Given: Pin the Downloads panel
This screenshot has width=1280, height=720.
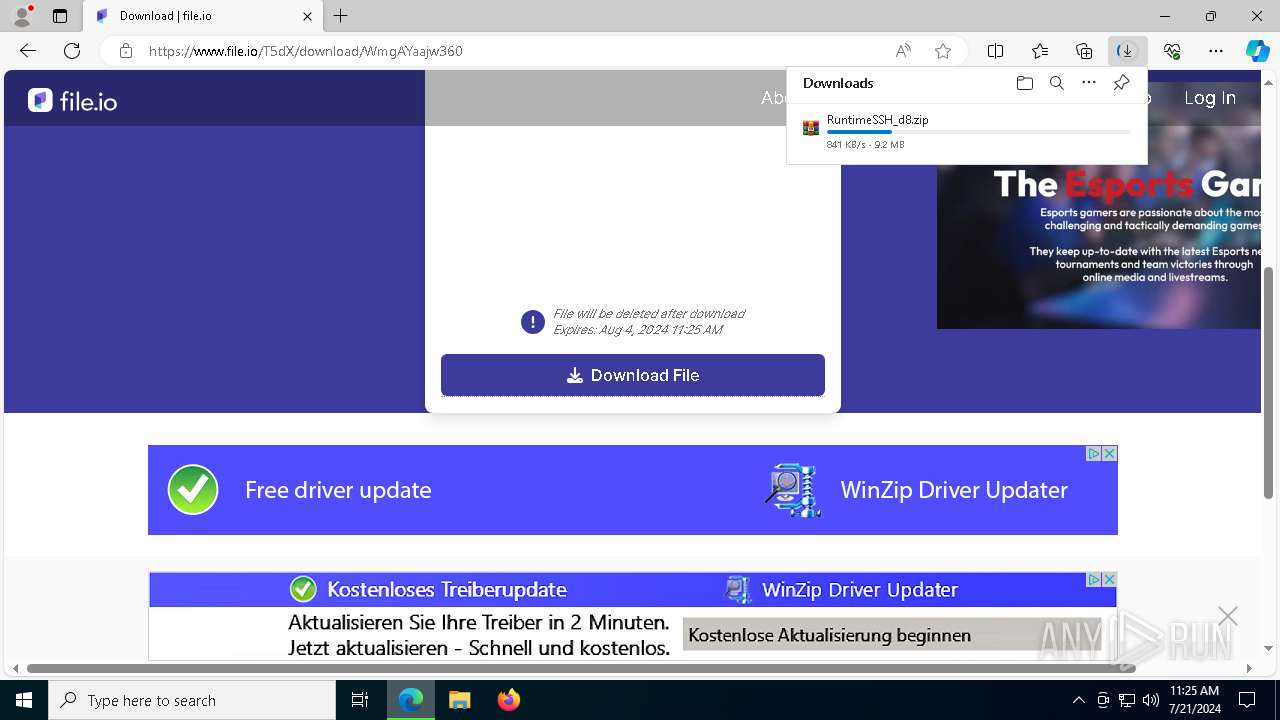Looking at the screenshot, I should [x=1121, y=83].
